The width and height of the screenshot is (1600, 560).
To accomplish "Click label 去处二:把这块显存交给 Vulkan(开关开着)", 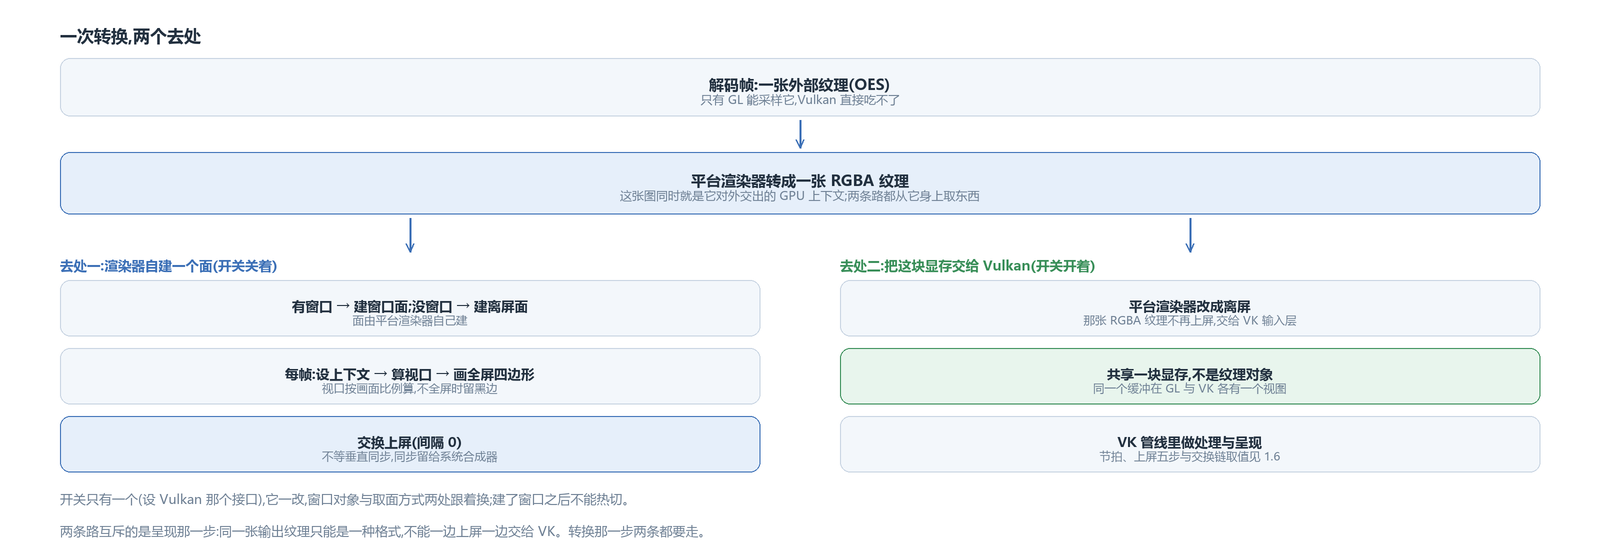I will [x=967, y=266].
